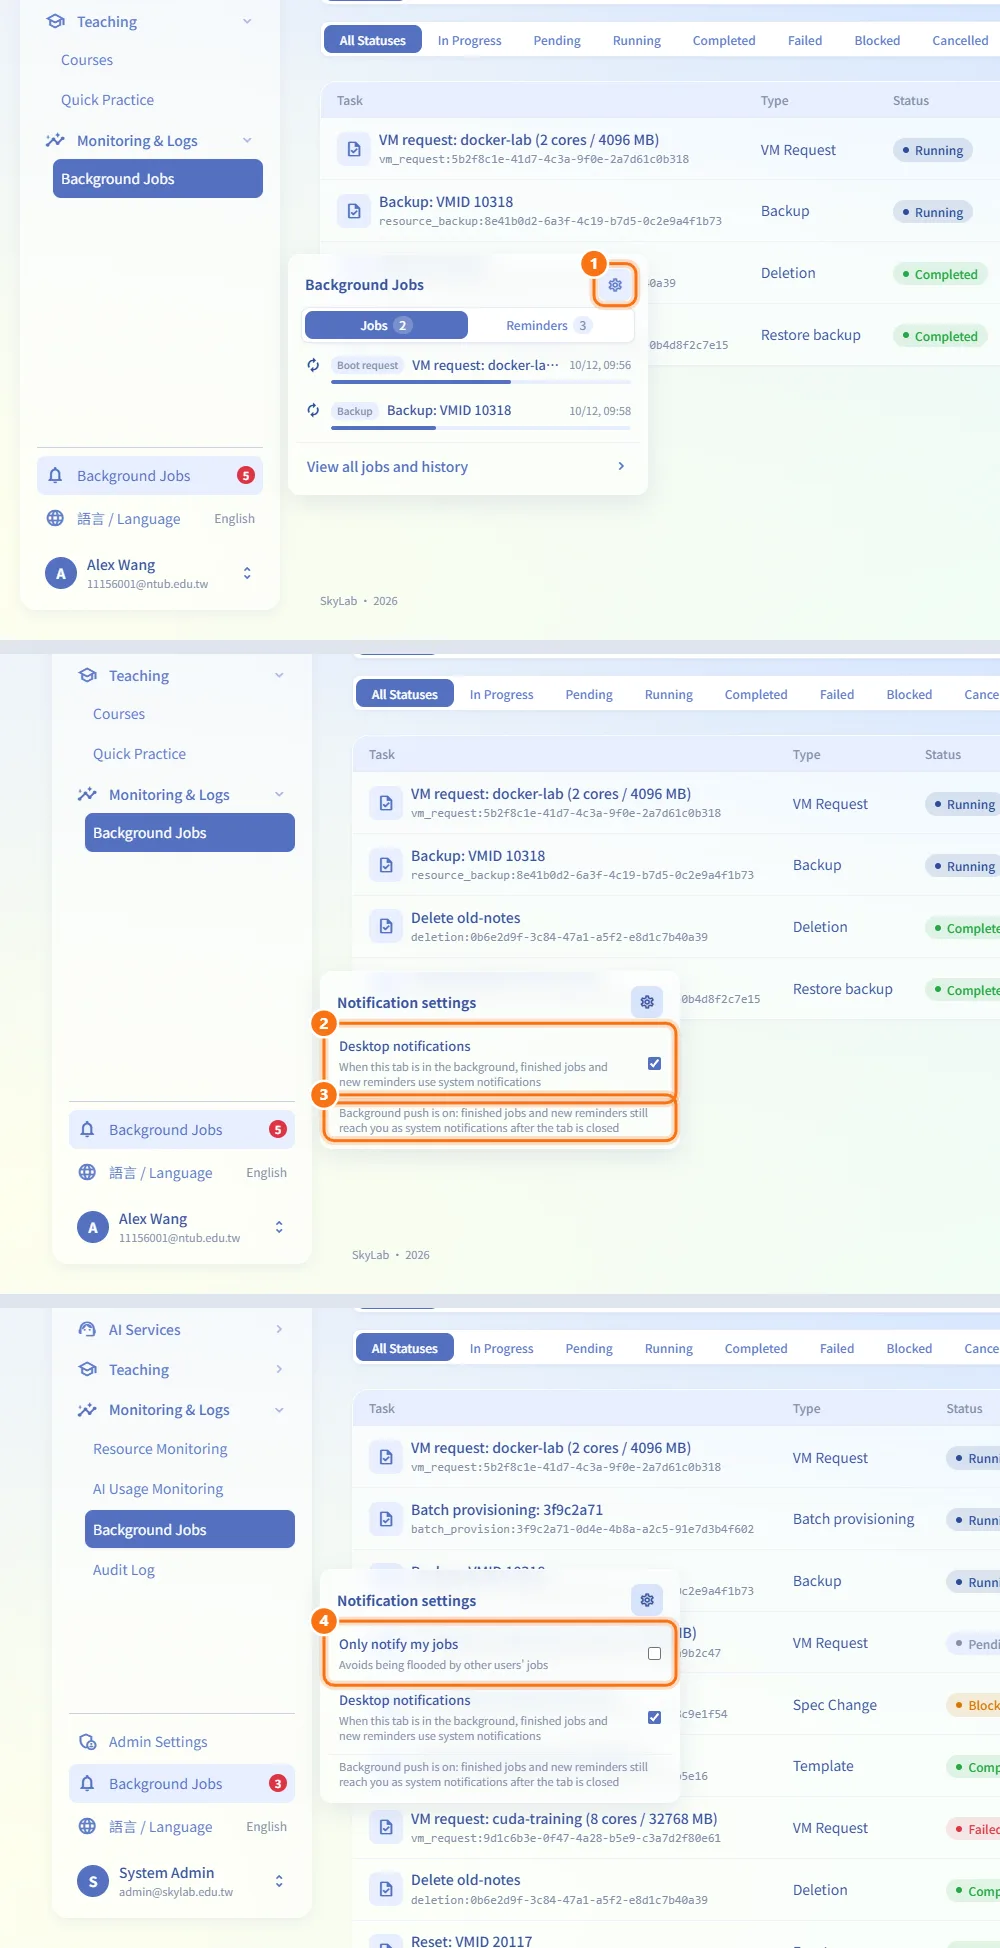Click the Spec Change type cell
Screen dimensions: 1000x1948
click(835, 1705)
